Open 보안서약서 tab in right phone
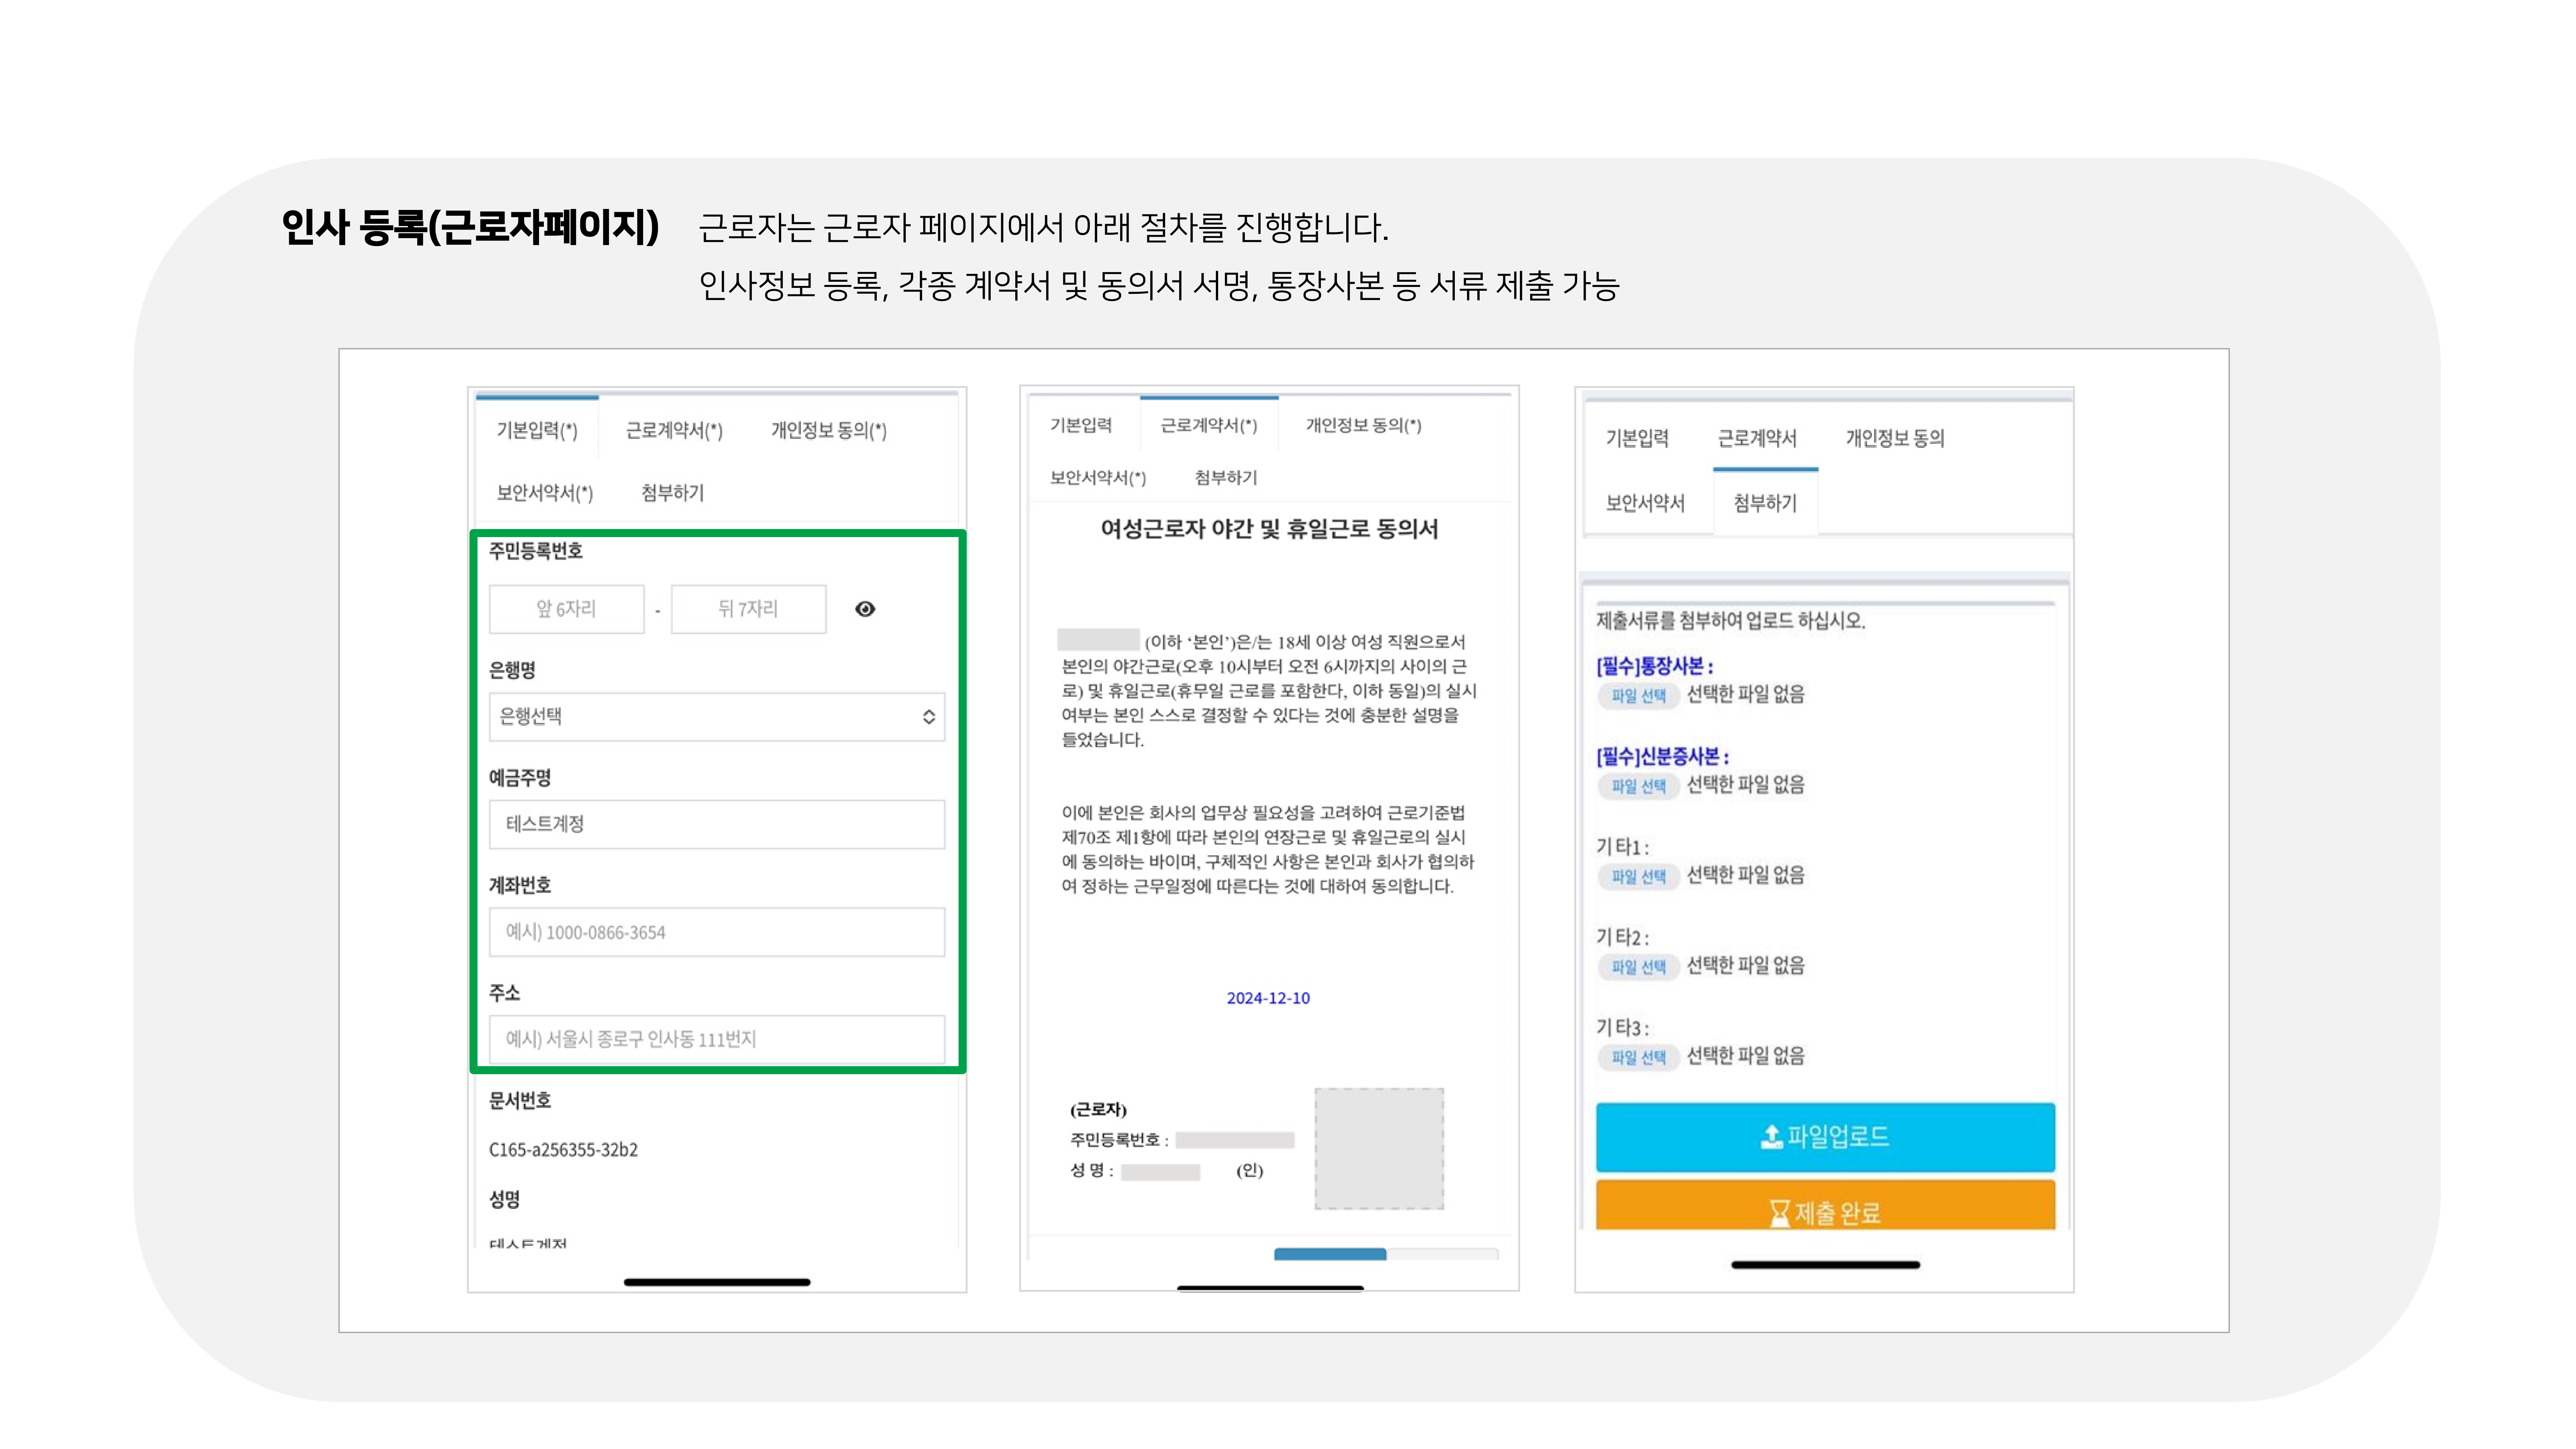Viewport: 2576px width, 1449px height. click(1645, 503)
